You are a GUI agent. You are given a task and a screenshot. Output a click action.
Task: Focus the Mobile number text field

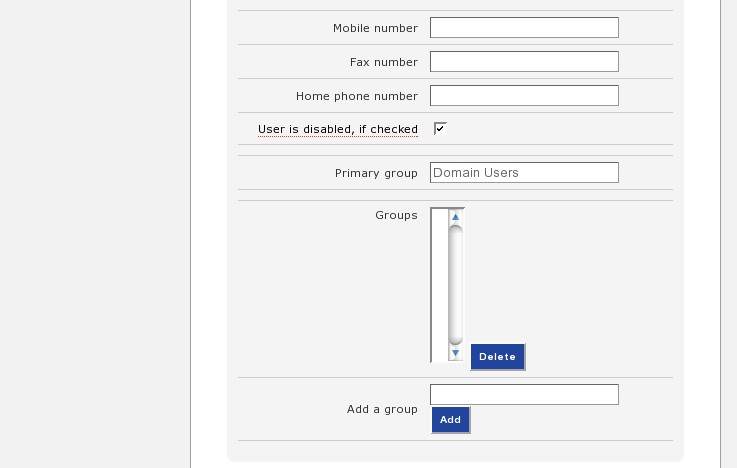coord(524,28)
